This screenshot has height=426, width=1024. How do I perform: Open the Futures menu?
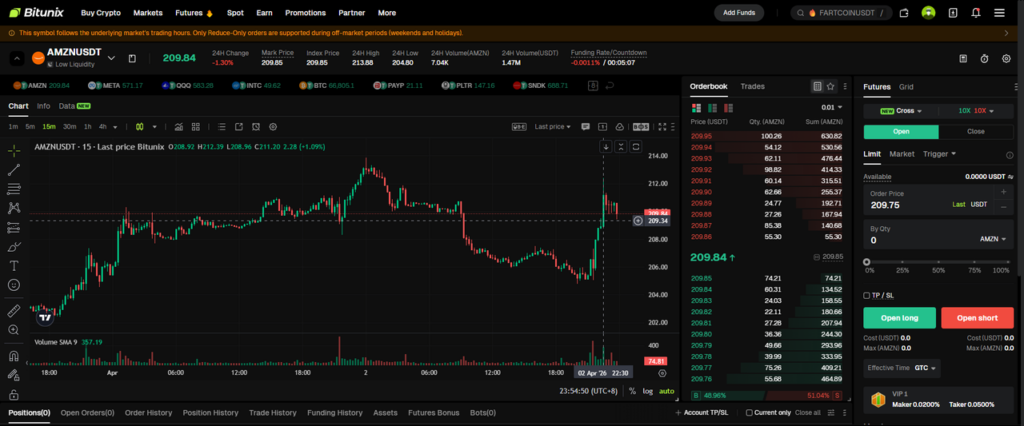194,12
